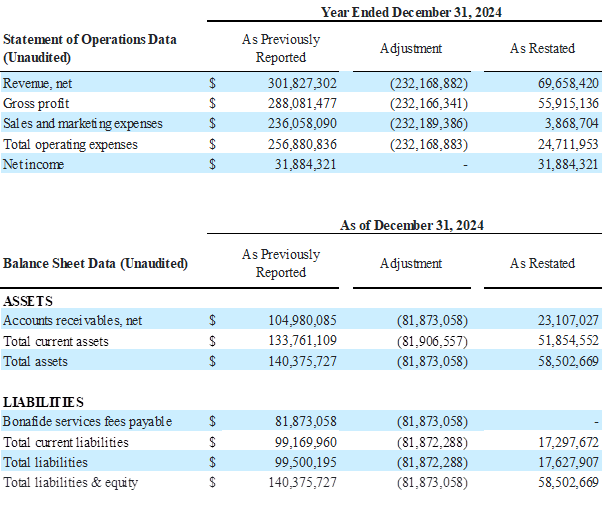The width and height of the screenshot is (604, 514).
Task: Select Accounts receivables restated value 23,107,027
Action: tap(567, 320)
